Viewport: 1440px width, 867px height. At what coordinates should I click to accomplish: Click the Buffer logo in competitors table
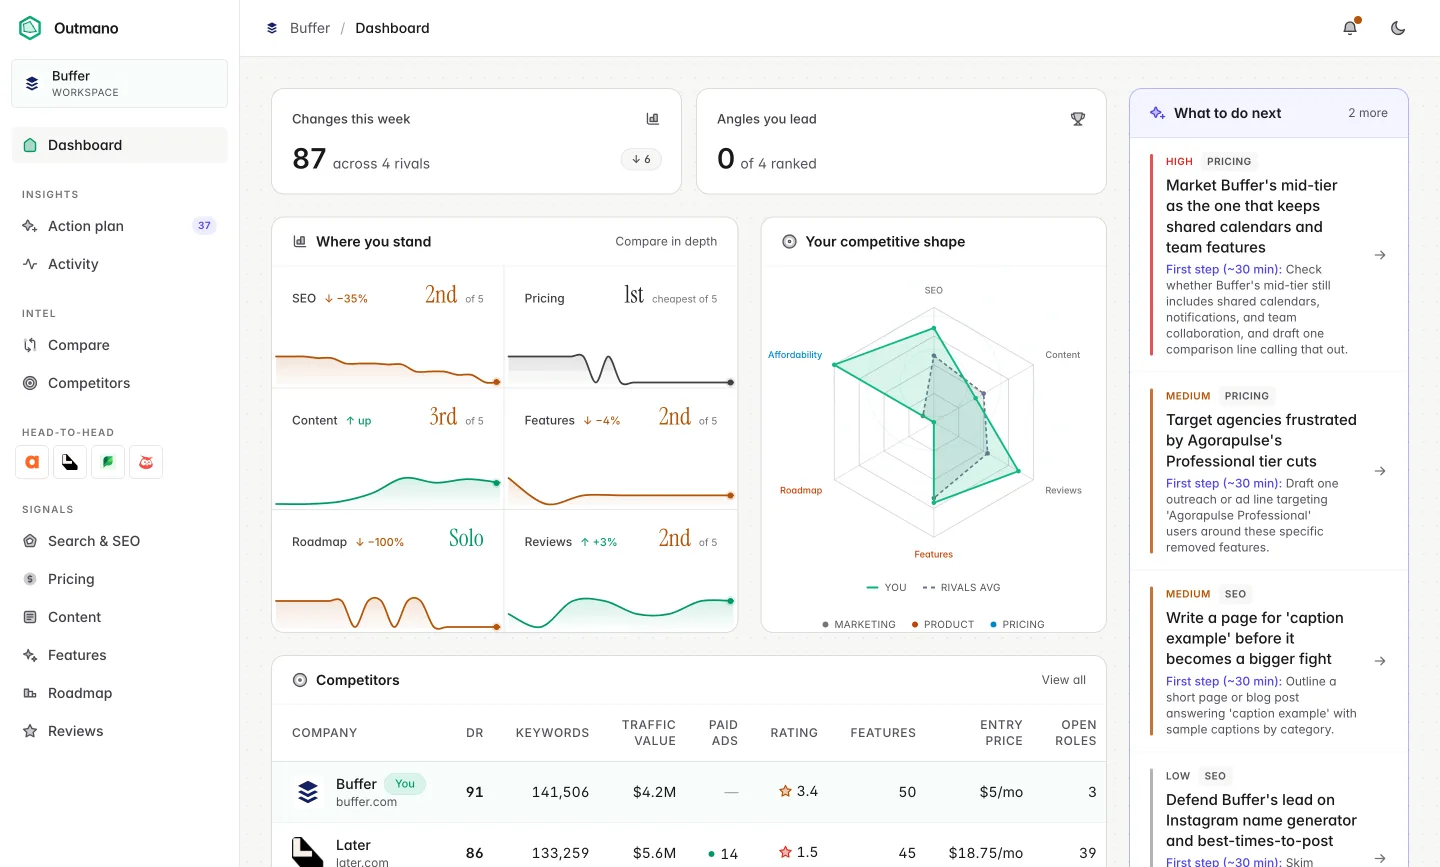click(308, 792)
